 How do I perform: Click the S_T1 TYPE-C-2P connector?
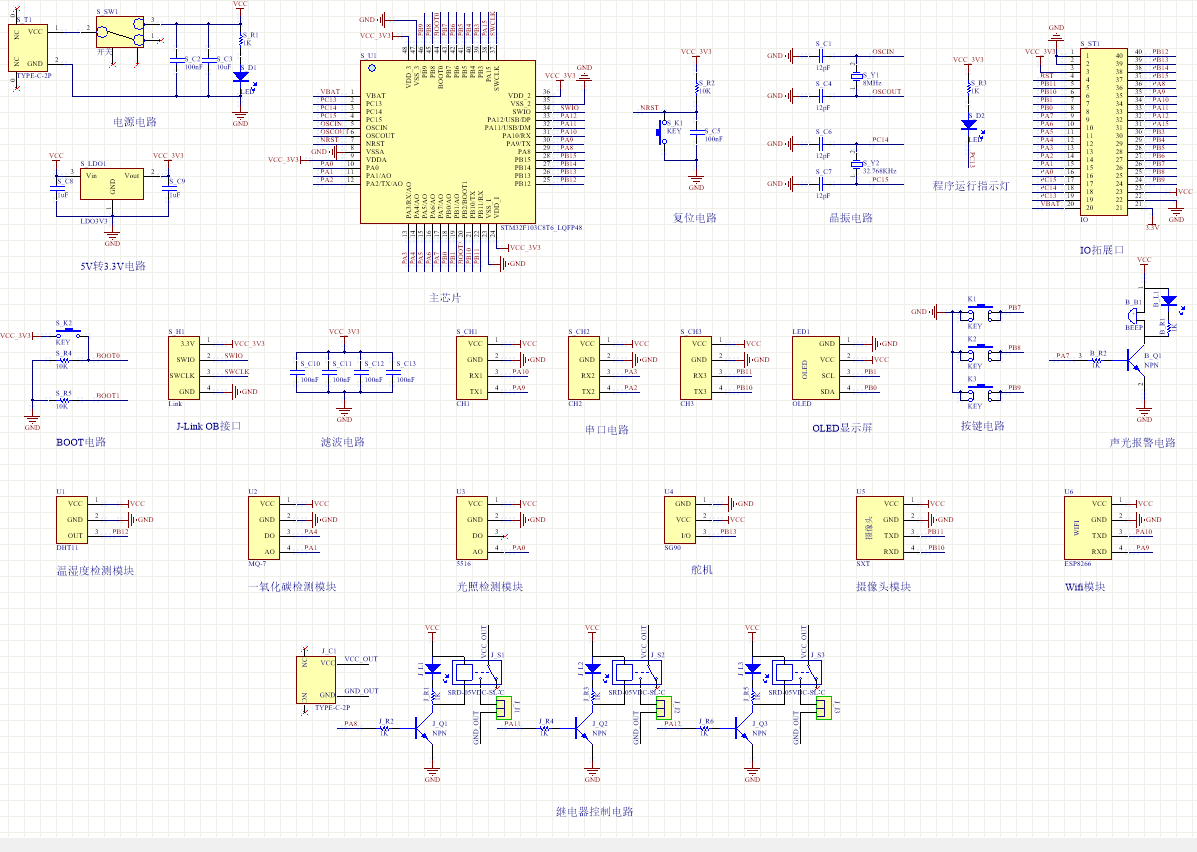click(30, 48)
